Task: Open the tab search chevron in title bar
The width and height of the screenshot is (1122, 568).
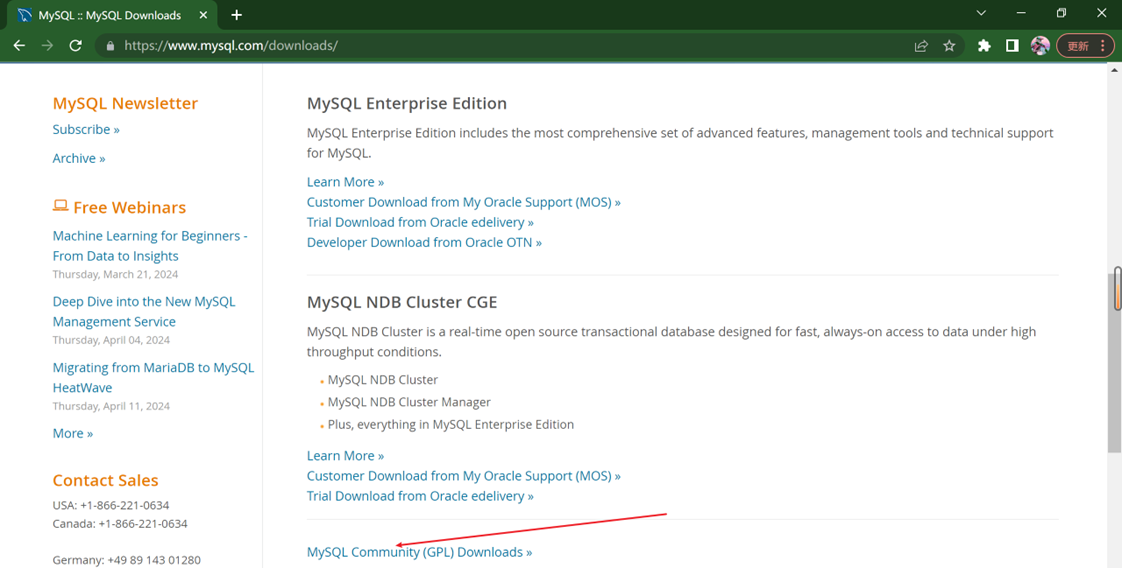Action: [x=981, y=13]
